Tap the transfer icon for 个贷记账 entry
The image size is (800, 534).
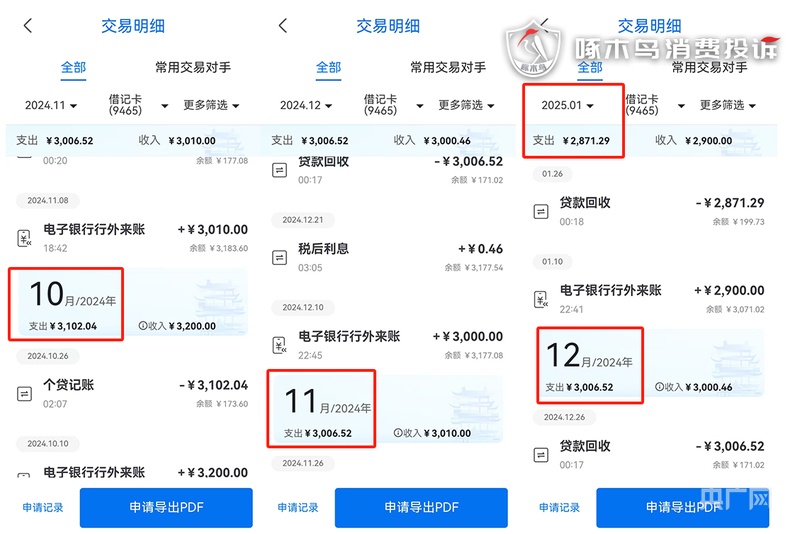25,394
